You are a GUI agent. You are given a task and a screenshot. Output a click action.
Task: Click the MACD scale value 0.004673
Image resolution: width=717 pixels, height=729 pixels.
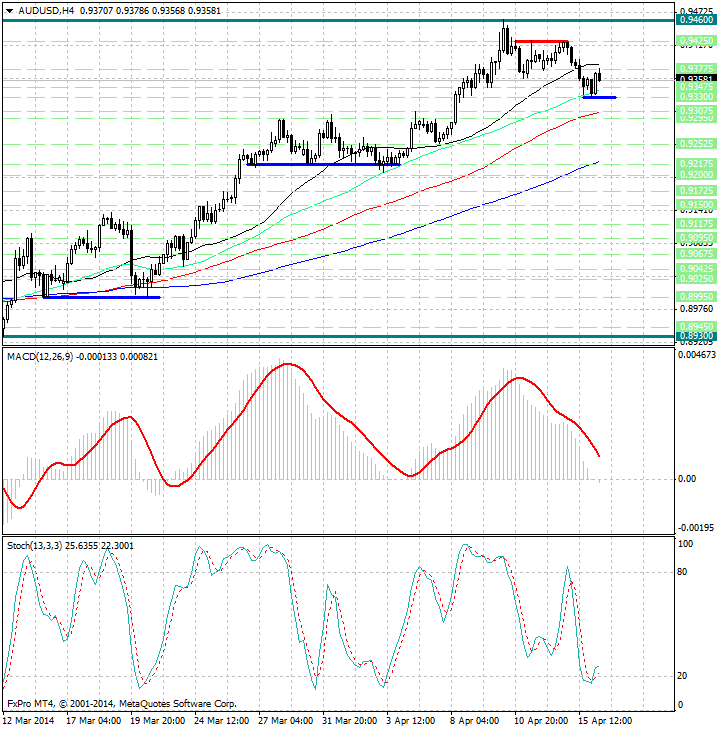[x=697, y=355]
